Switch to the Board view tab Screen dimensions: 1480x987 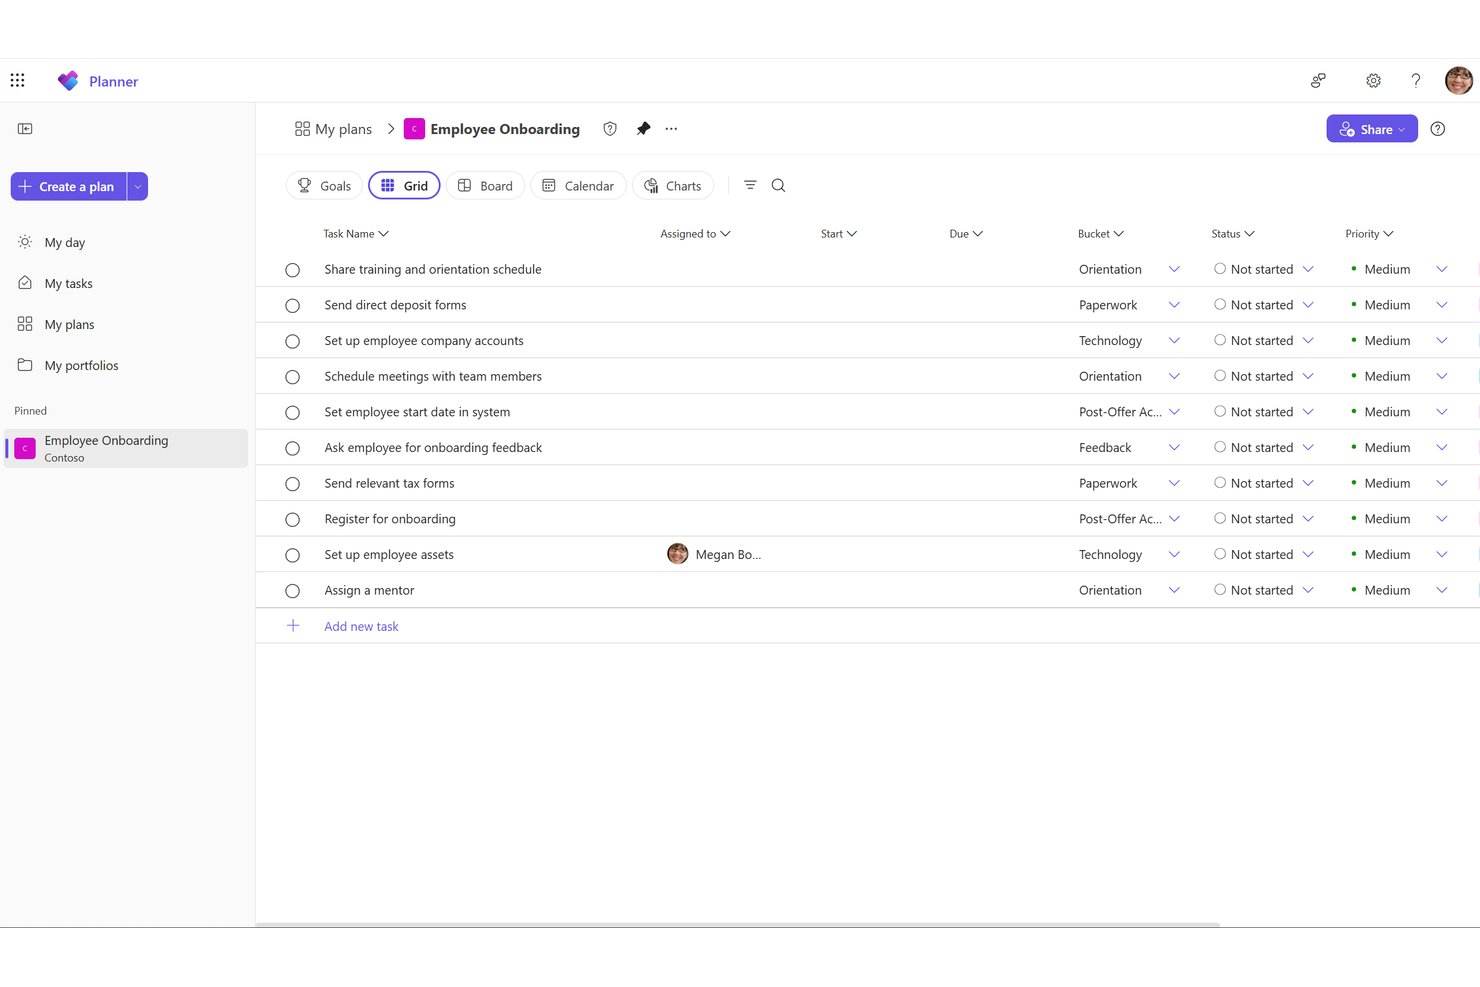click(485, 186)
